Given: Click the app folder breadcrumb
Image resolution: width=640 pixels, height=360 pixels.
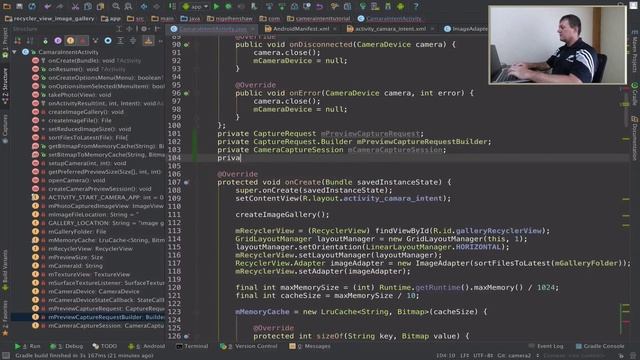Looking at the screenshot, I should point(111,19).
